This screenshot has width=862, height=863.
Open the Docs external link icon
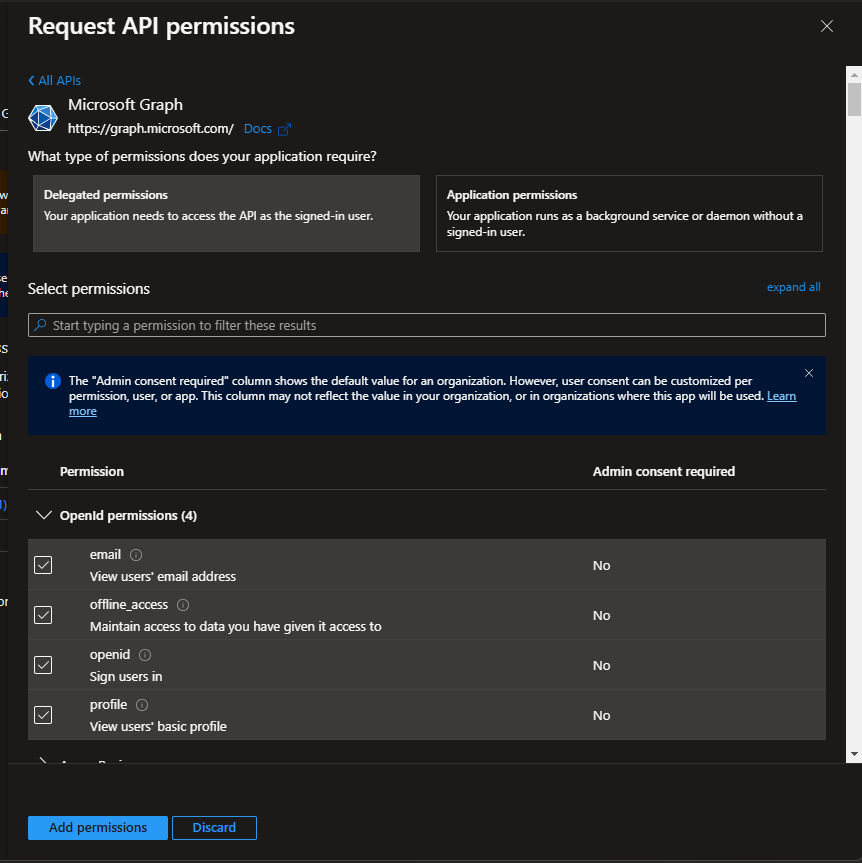pyautogui.click(x=284, y=129)
